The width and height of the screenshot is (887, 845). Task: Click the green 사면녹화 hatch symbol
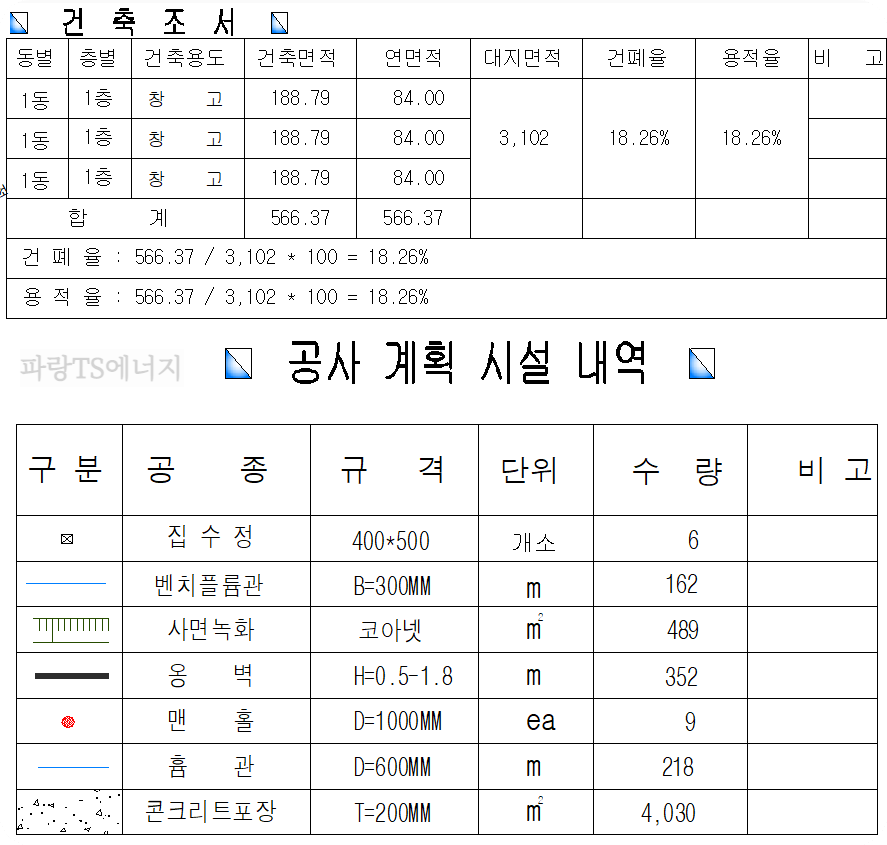[71, 630]
